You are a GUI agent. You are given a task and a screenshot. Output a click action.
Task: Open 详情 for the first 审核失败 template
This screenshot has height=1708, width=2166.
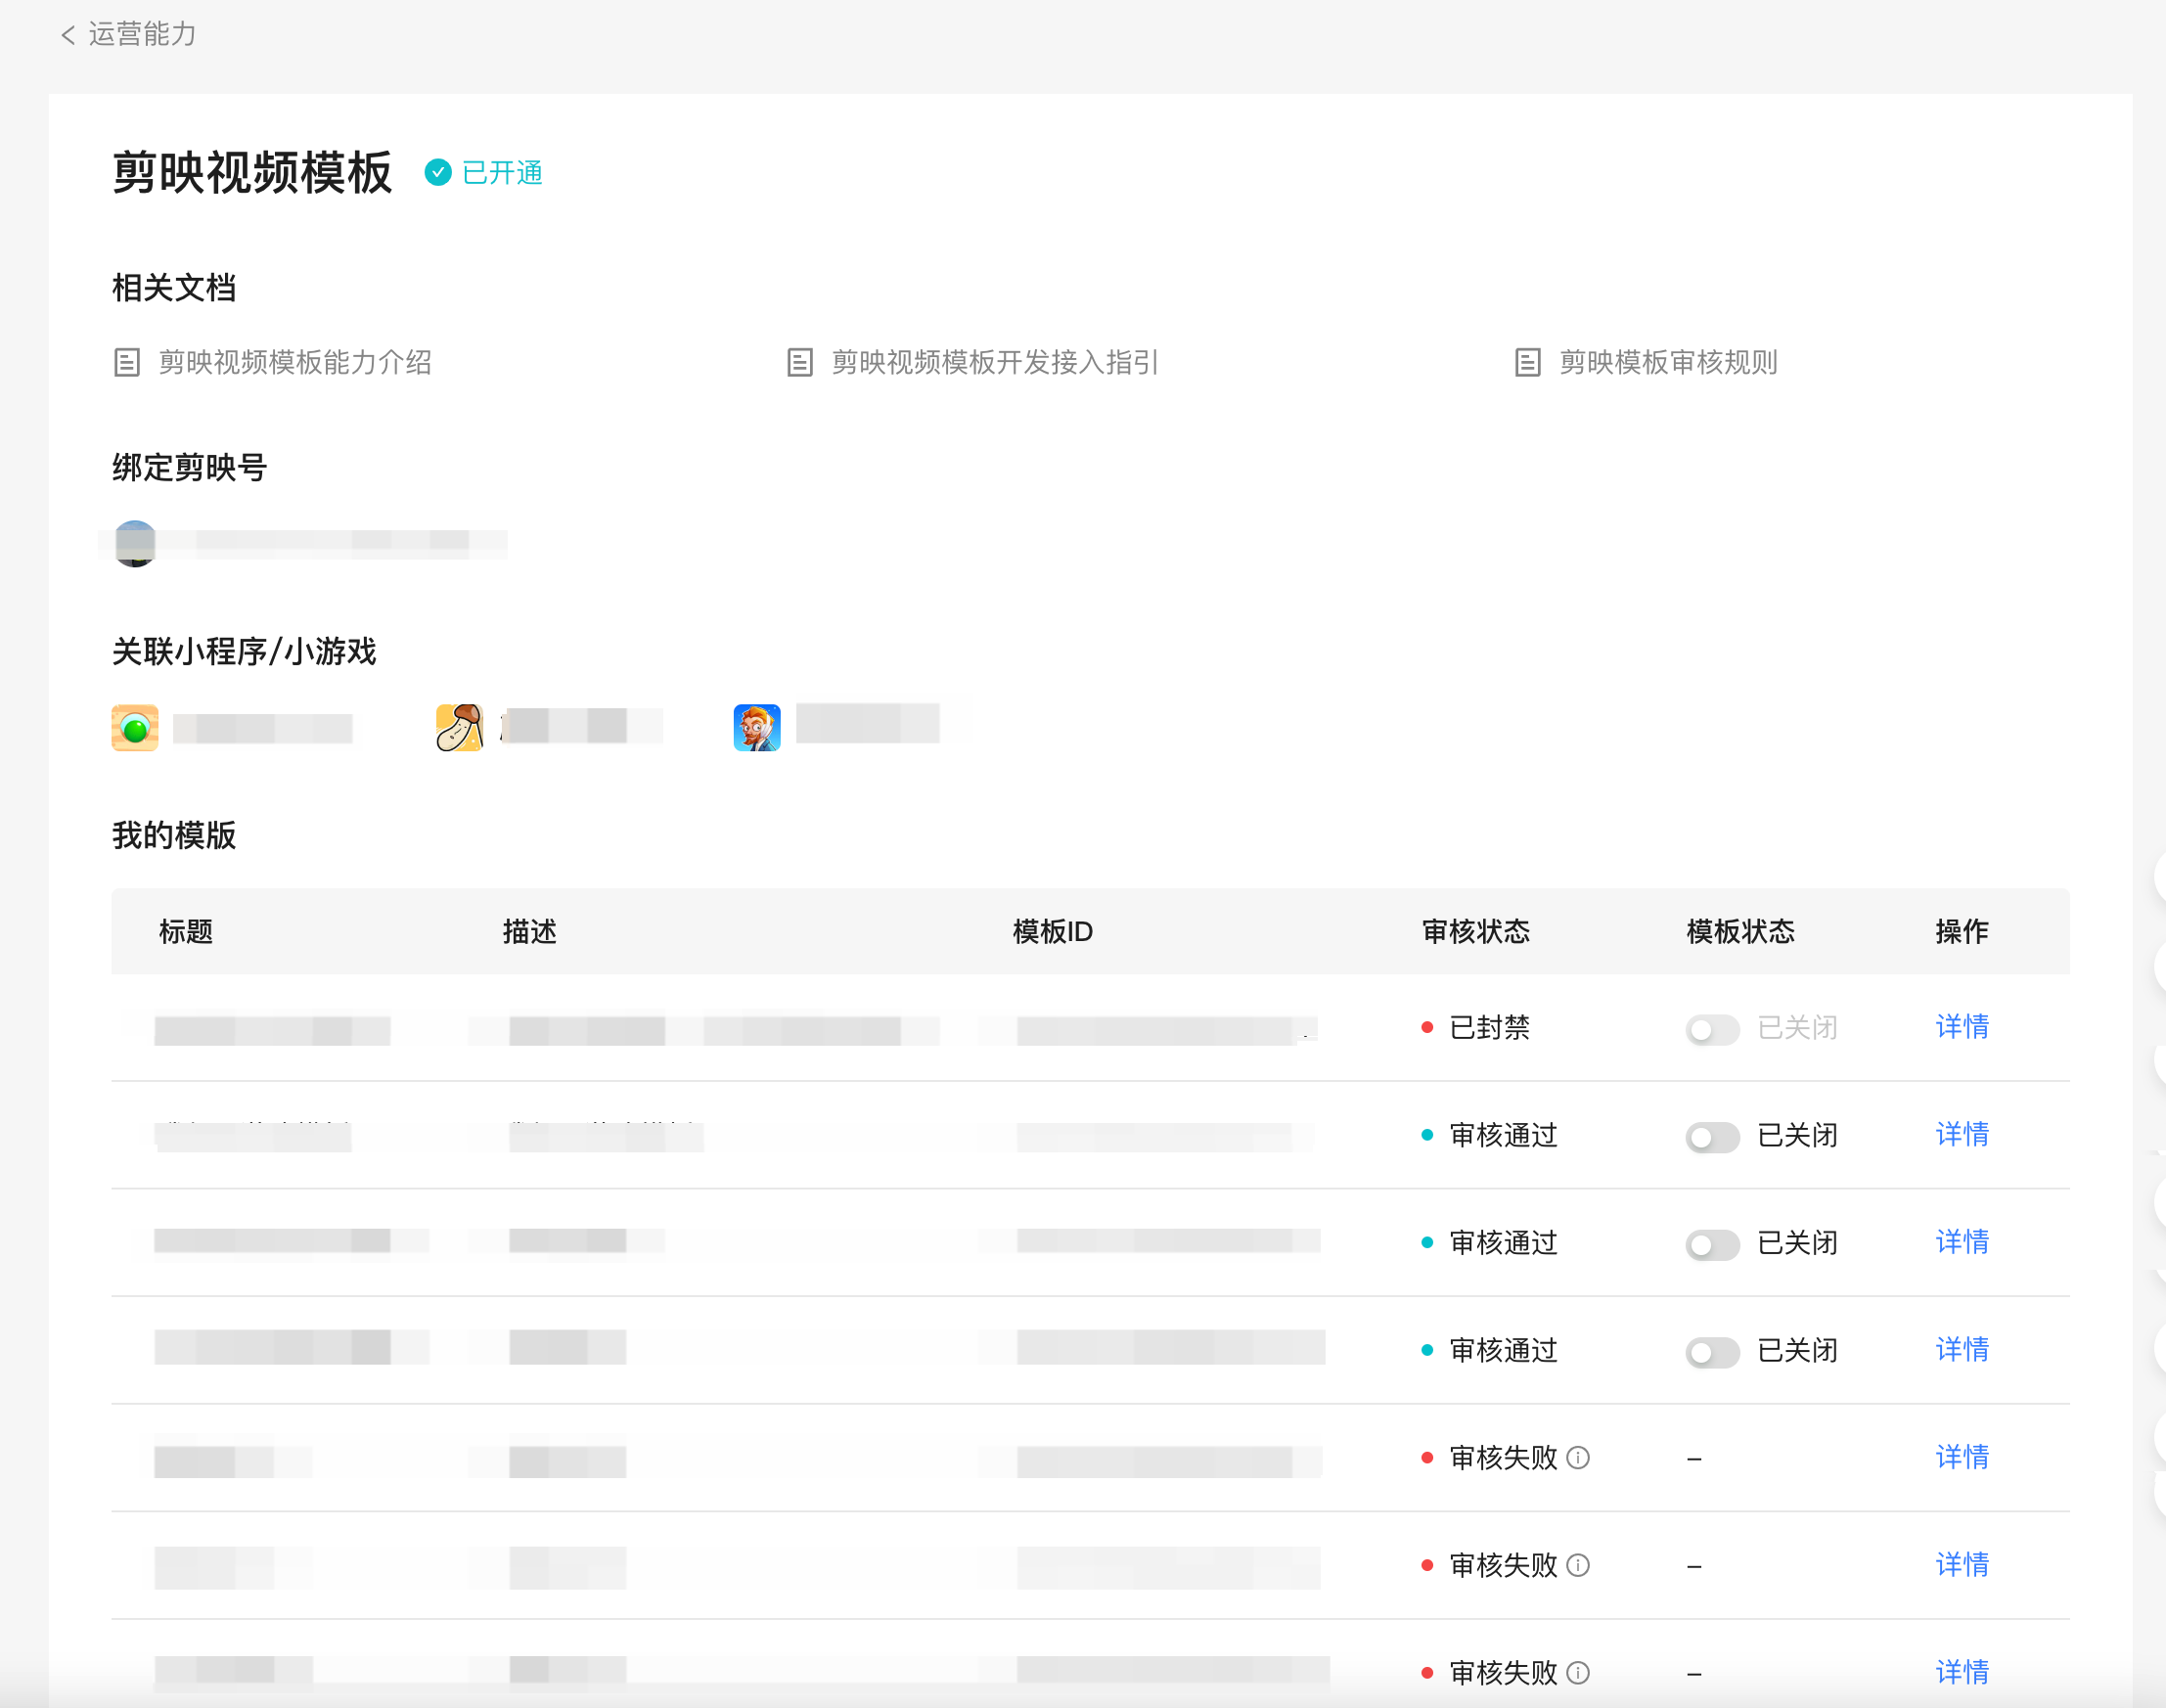pos(1962,1457)
